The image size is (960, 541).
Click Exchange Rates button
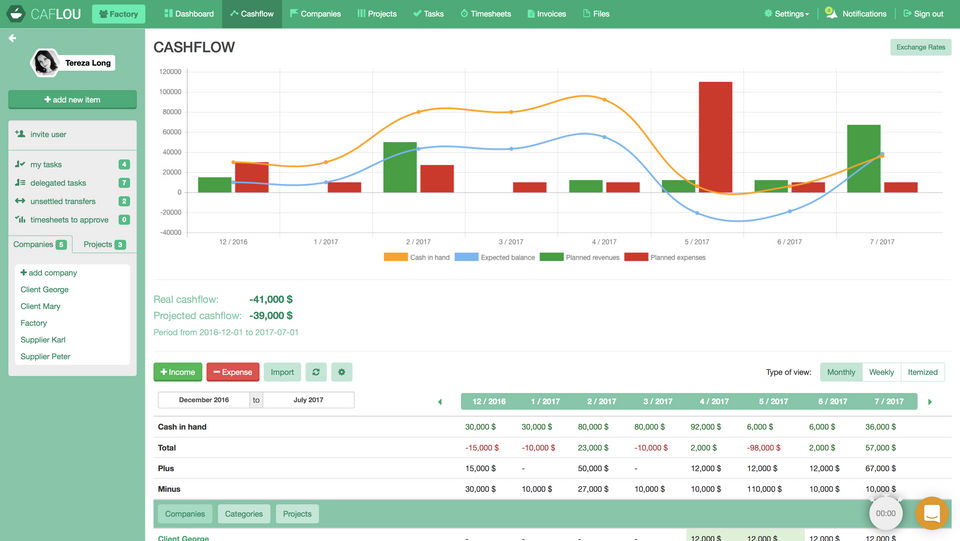pos(920,47)
